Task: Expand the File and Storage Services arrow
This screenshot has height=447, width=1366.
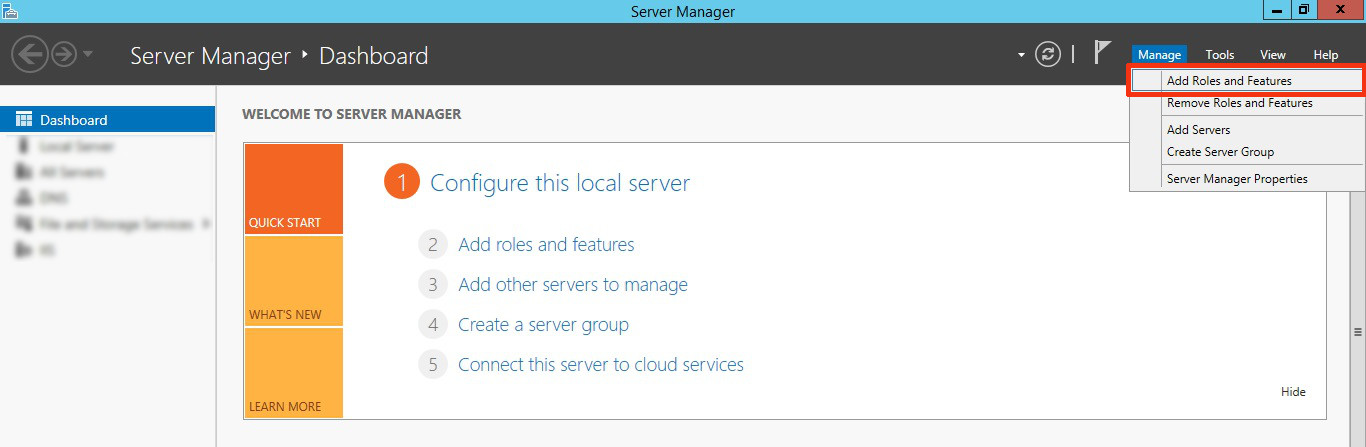Action: (206, 224)
